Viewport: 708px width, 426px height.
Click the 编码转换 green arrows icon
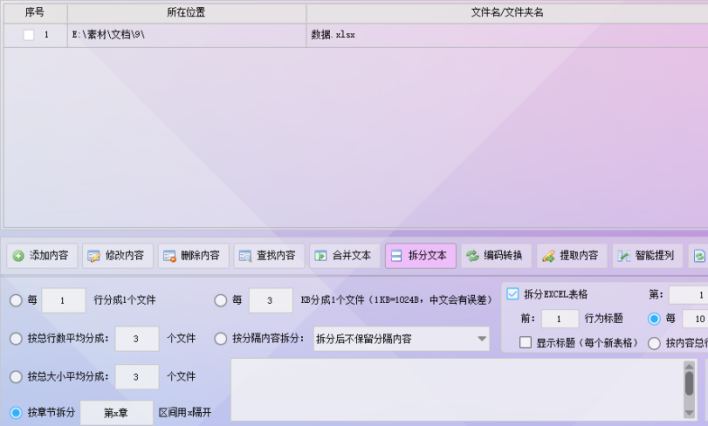coord(472,256)
